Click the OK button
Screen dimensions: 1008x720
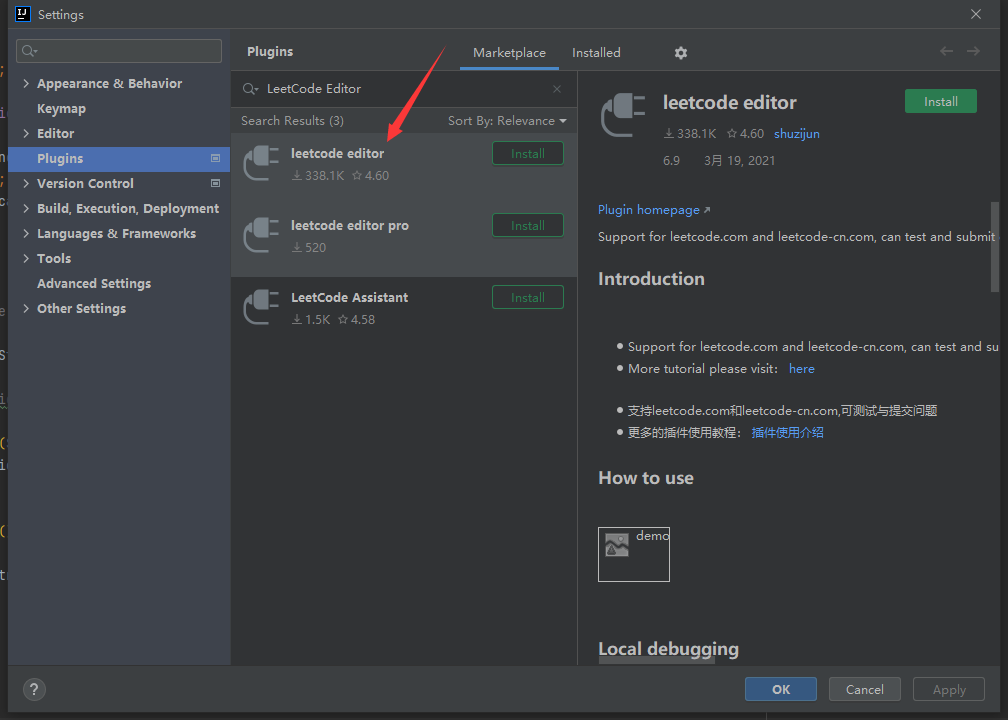(781, 690)
